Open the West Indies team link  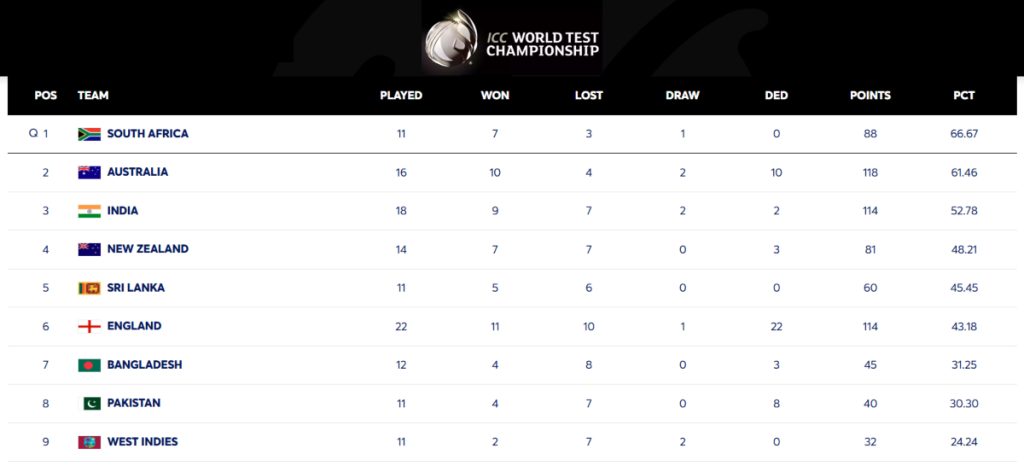(x=143, y=442)
